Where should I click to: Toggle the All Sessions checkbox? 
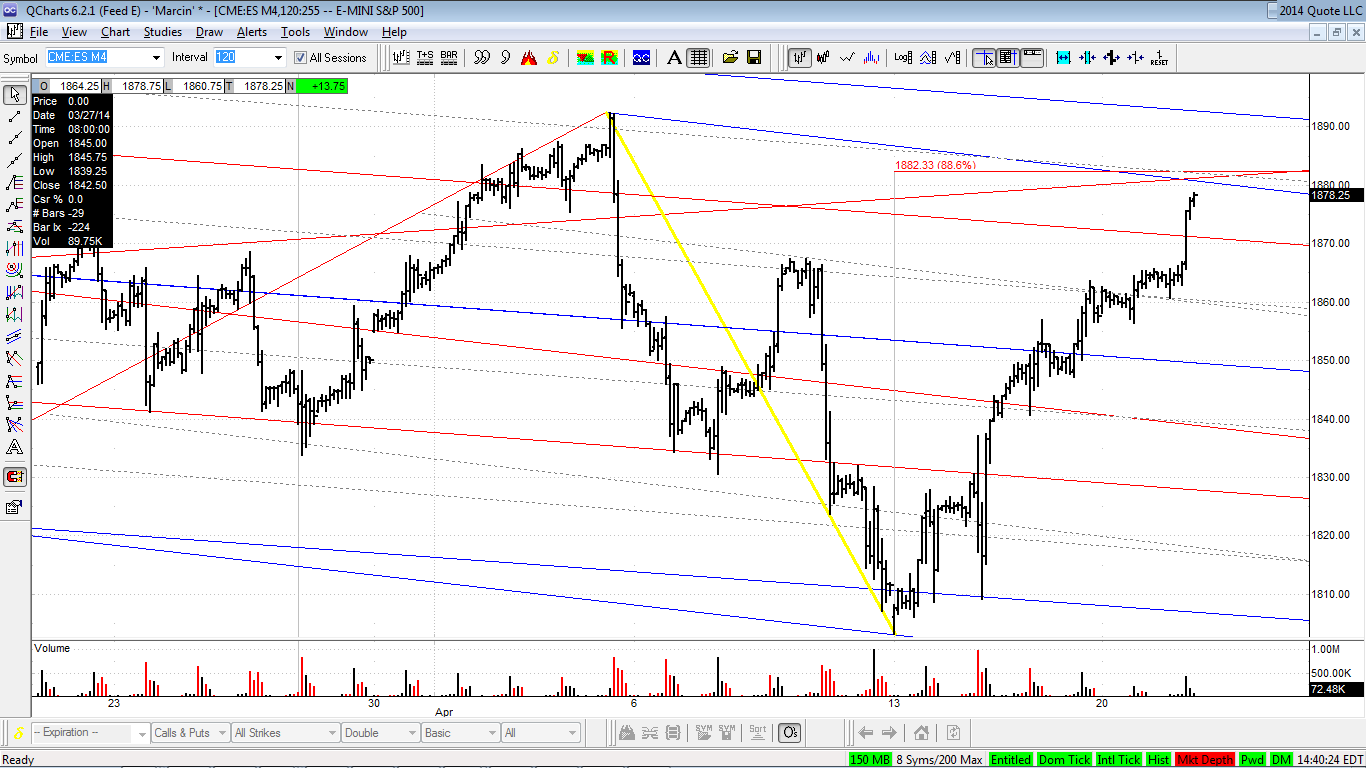pyautogui.click(x=300, y=58)
